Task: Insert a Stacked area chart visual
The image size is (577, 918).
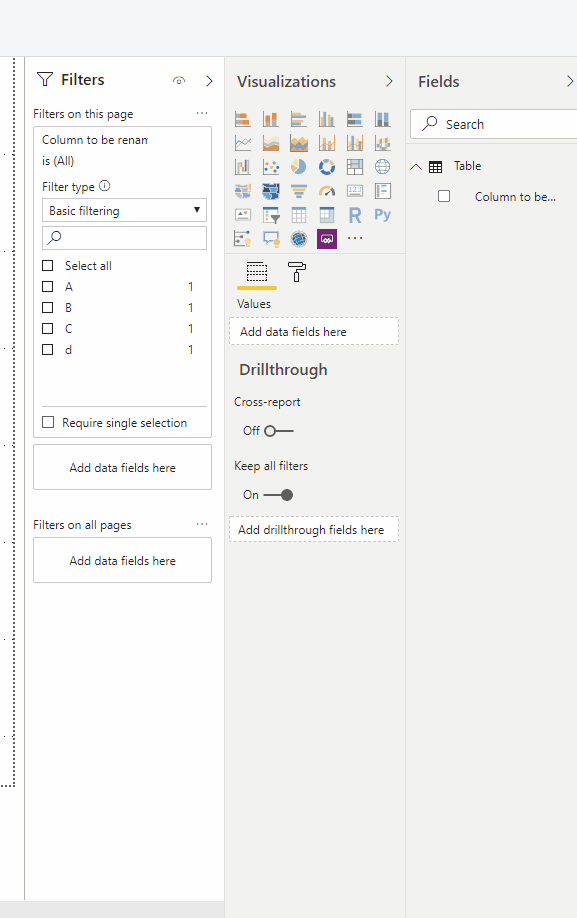Action: click(299, 143)
